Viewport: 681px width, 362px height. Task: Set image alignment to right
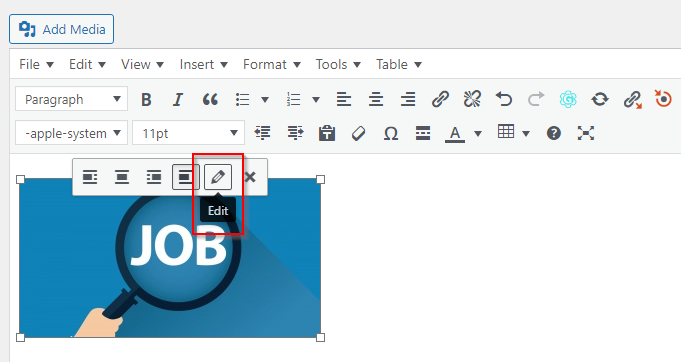click(x=154, y=177)
